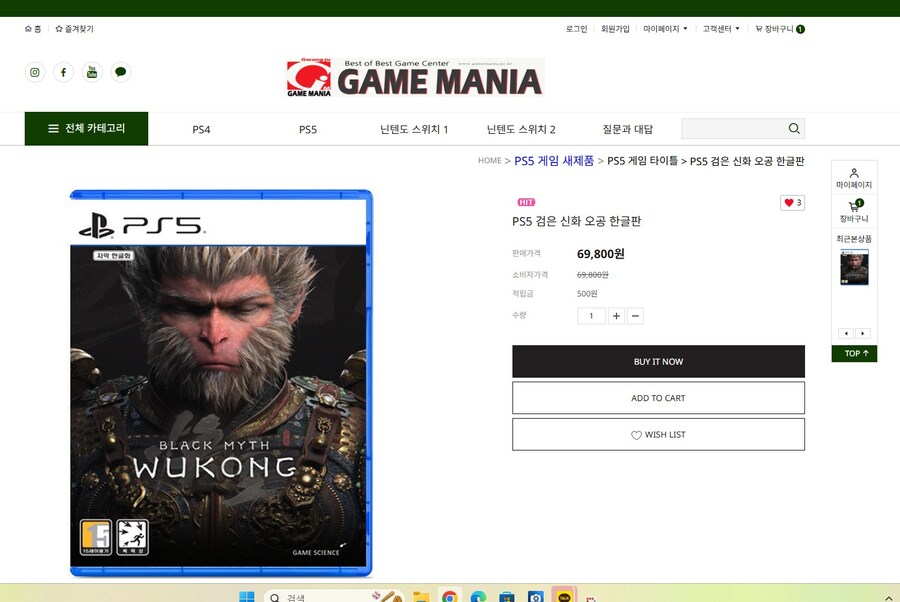Switch to the PS5 navigation tab
The height and width of the screenshot is (602, 900).
tap(307, 128)
